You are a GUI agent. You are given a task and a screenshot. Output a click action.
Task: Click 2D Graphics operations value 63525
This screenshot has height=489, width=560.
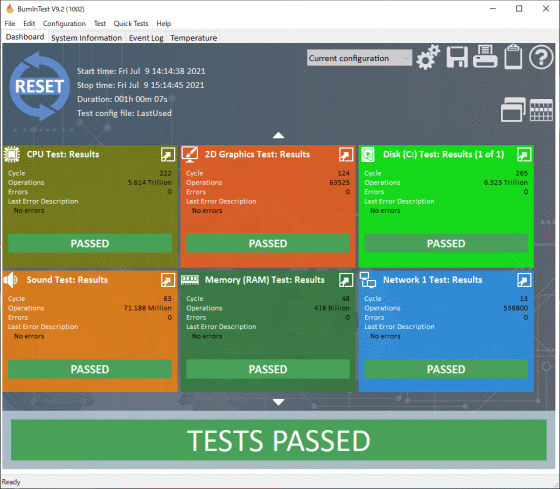tap(339, 183)
